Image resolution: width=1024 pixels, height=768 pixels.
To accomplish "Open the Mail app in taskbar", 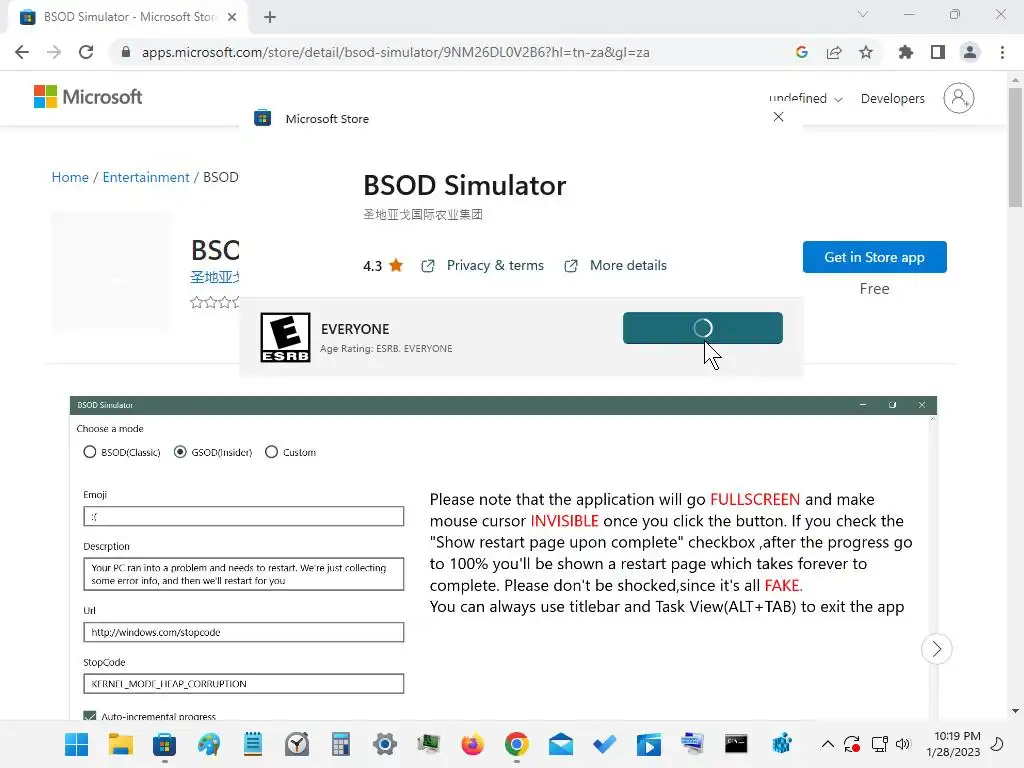I will point(561,744).
